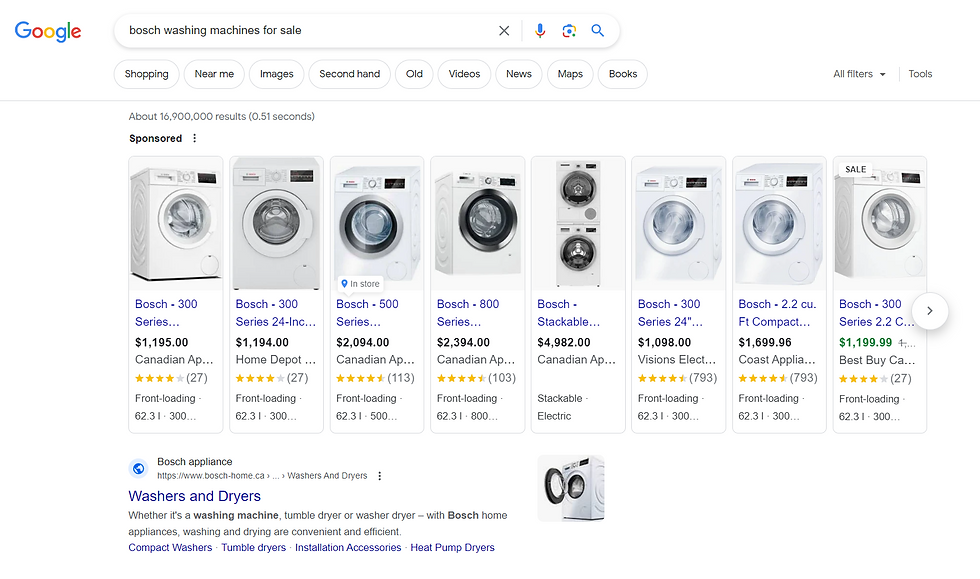Open the Installation Accessories sitelink

(x=348, y=547)
